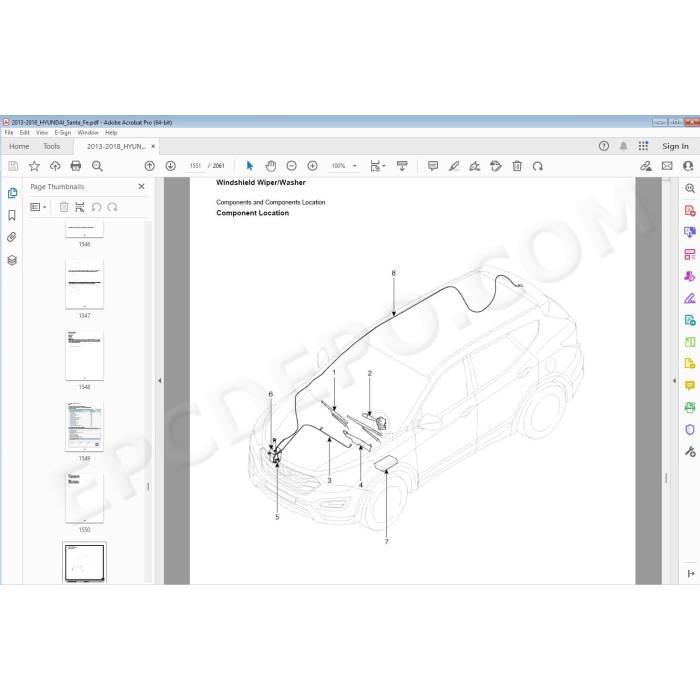Click the Save file icon
The width and height of the screenshot is (700, 700).
click(13, 166)
